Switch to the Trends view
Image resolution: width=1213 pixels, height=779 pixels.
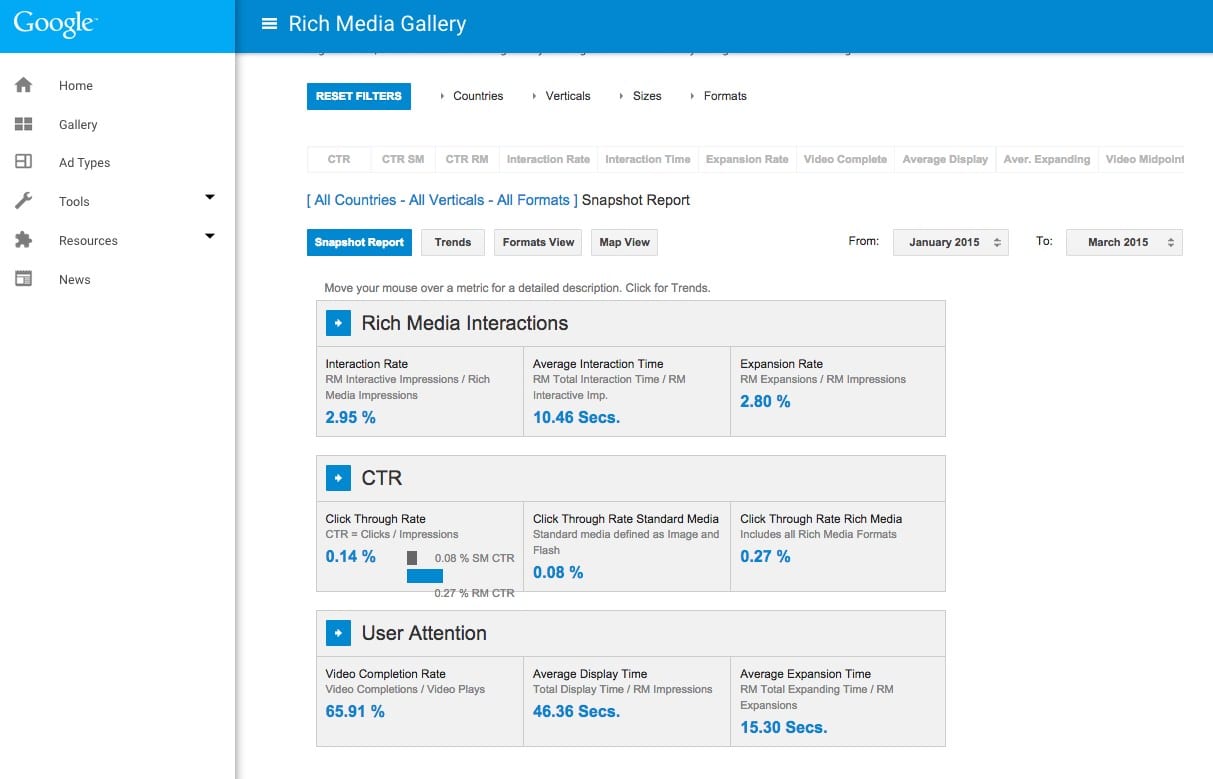[x=453, y=242]
